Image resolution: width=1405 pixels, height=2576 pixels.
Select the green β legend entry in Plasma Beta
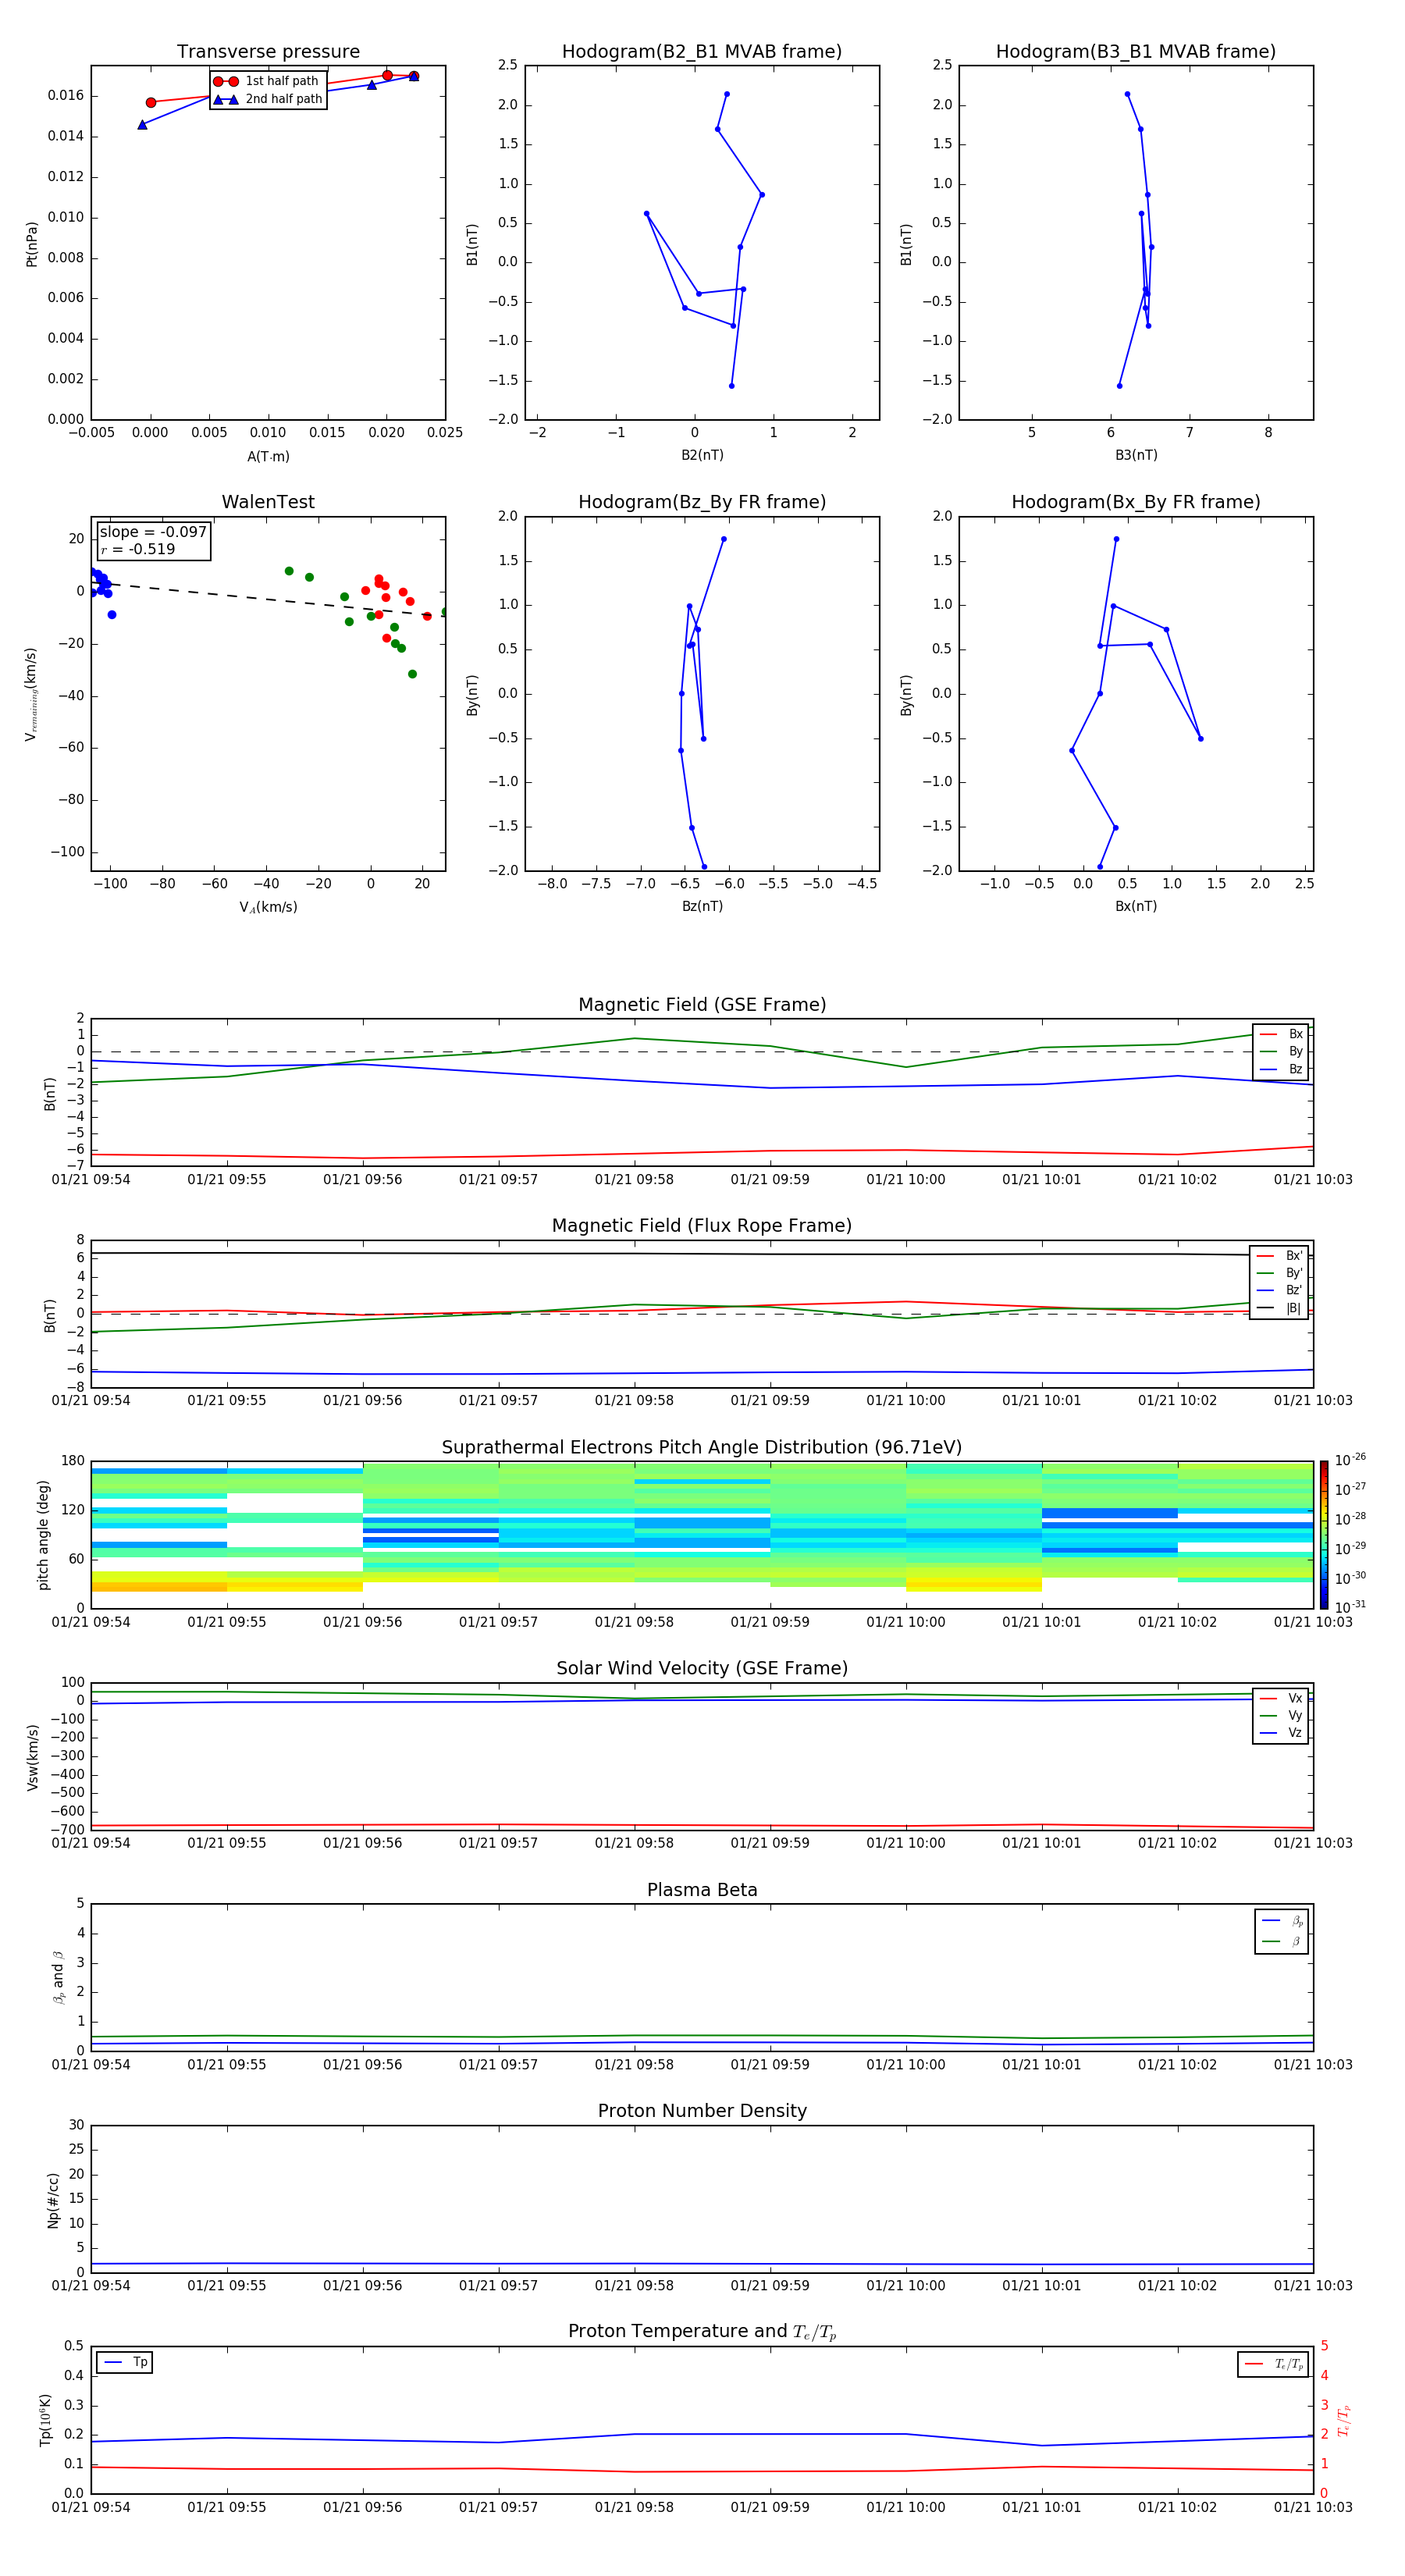[1282, 1941]
